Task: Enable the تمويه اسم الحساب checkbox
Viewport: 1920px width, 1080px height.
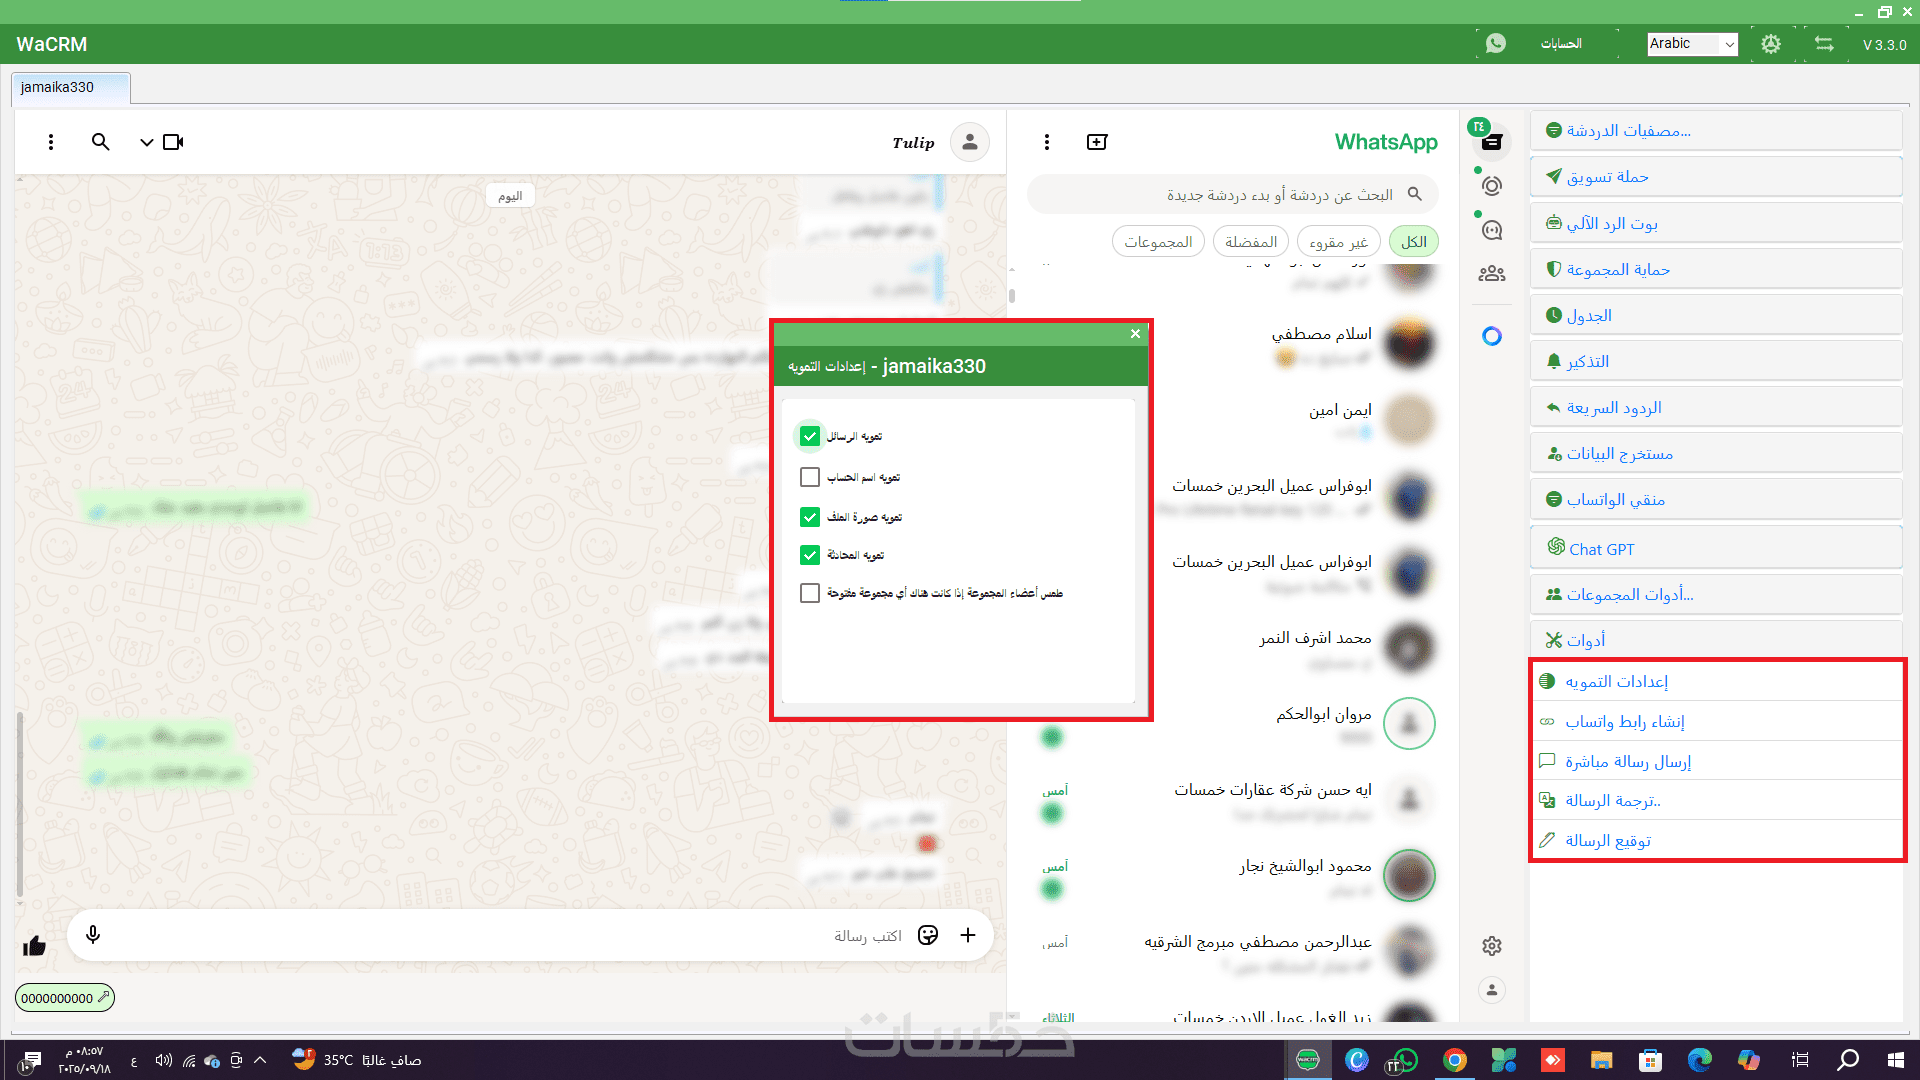Action: pyautogui.click(x=810, y=477)
